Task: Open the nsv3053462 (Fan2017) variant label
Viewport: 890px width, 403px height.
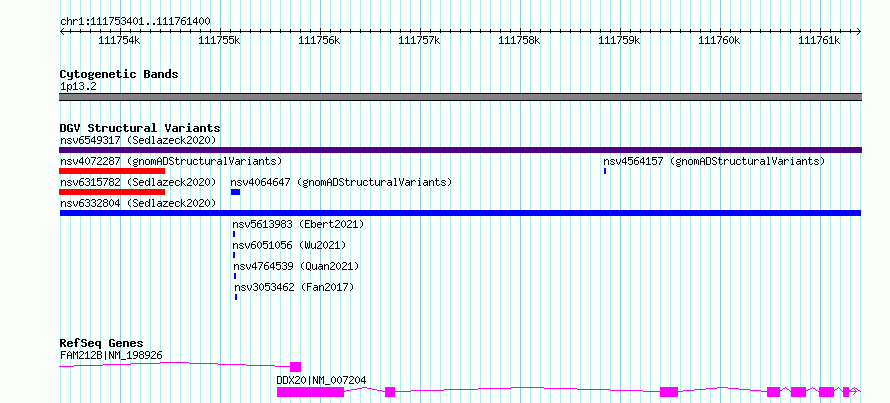Action: [294, 287]
